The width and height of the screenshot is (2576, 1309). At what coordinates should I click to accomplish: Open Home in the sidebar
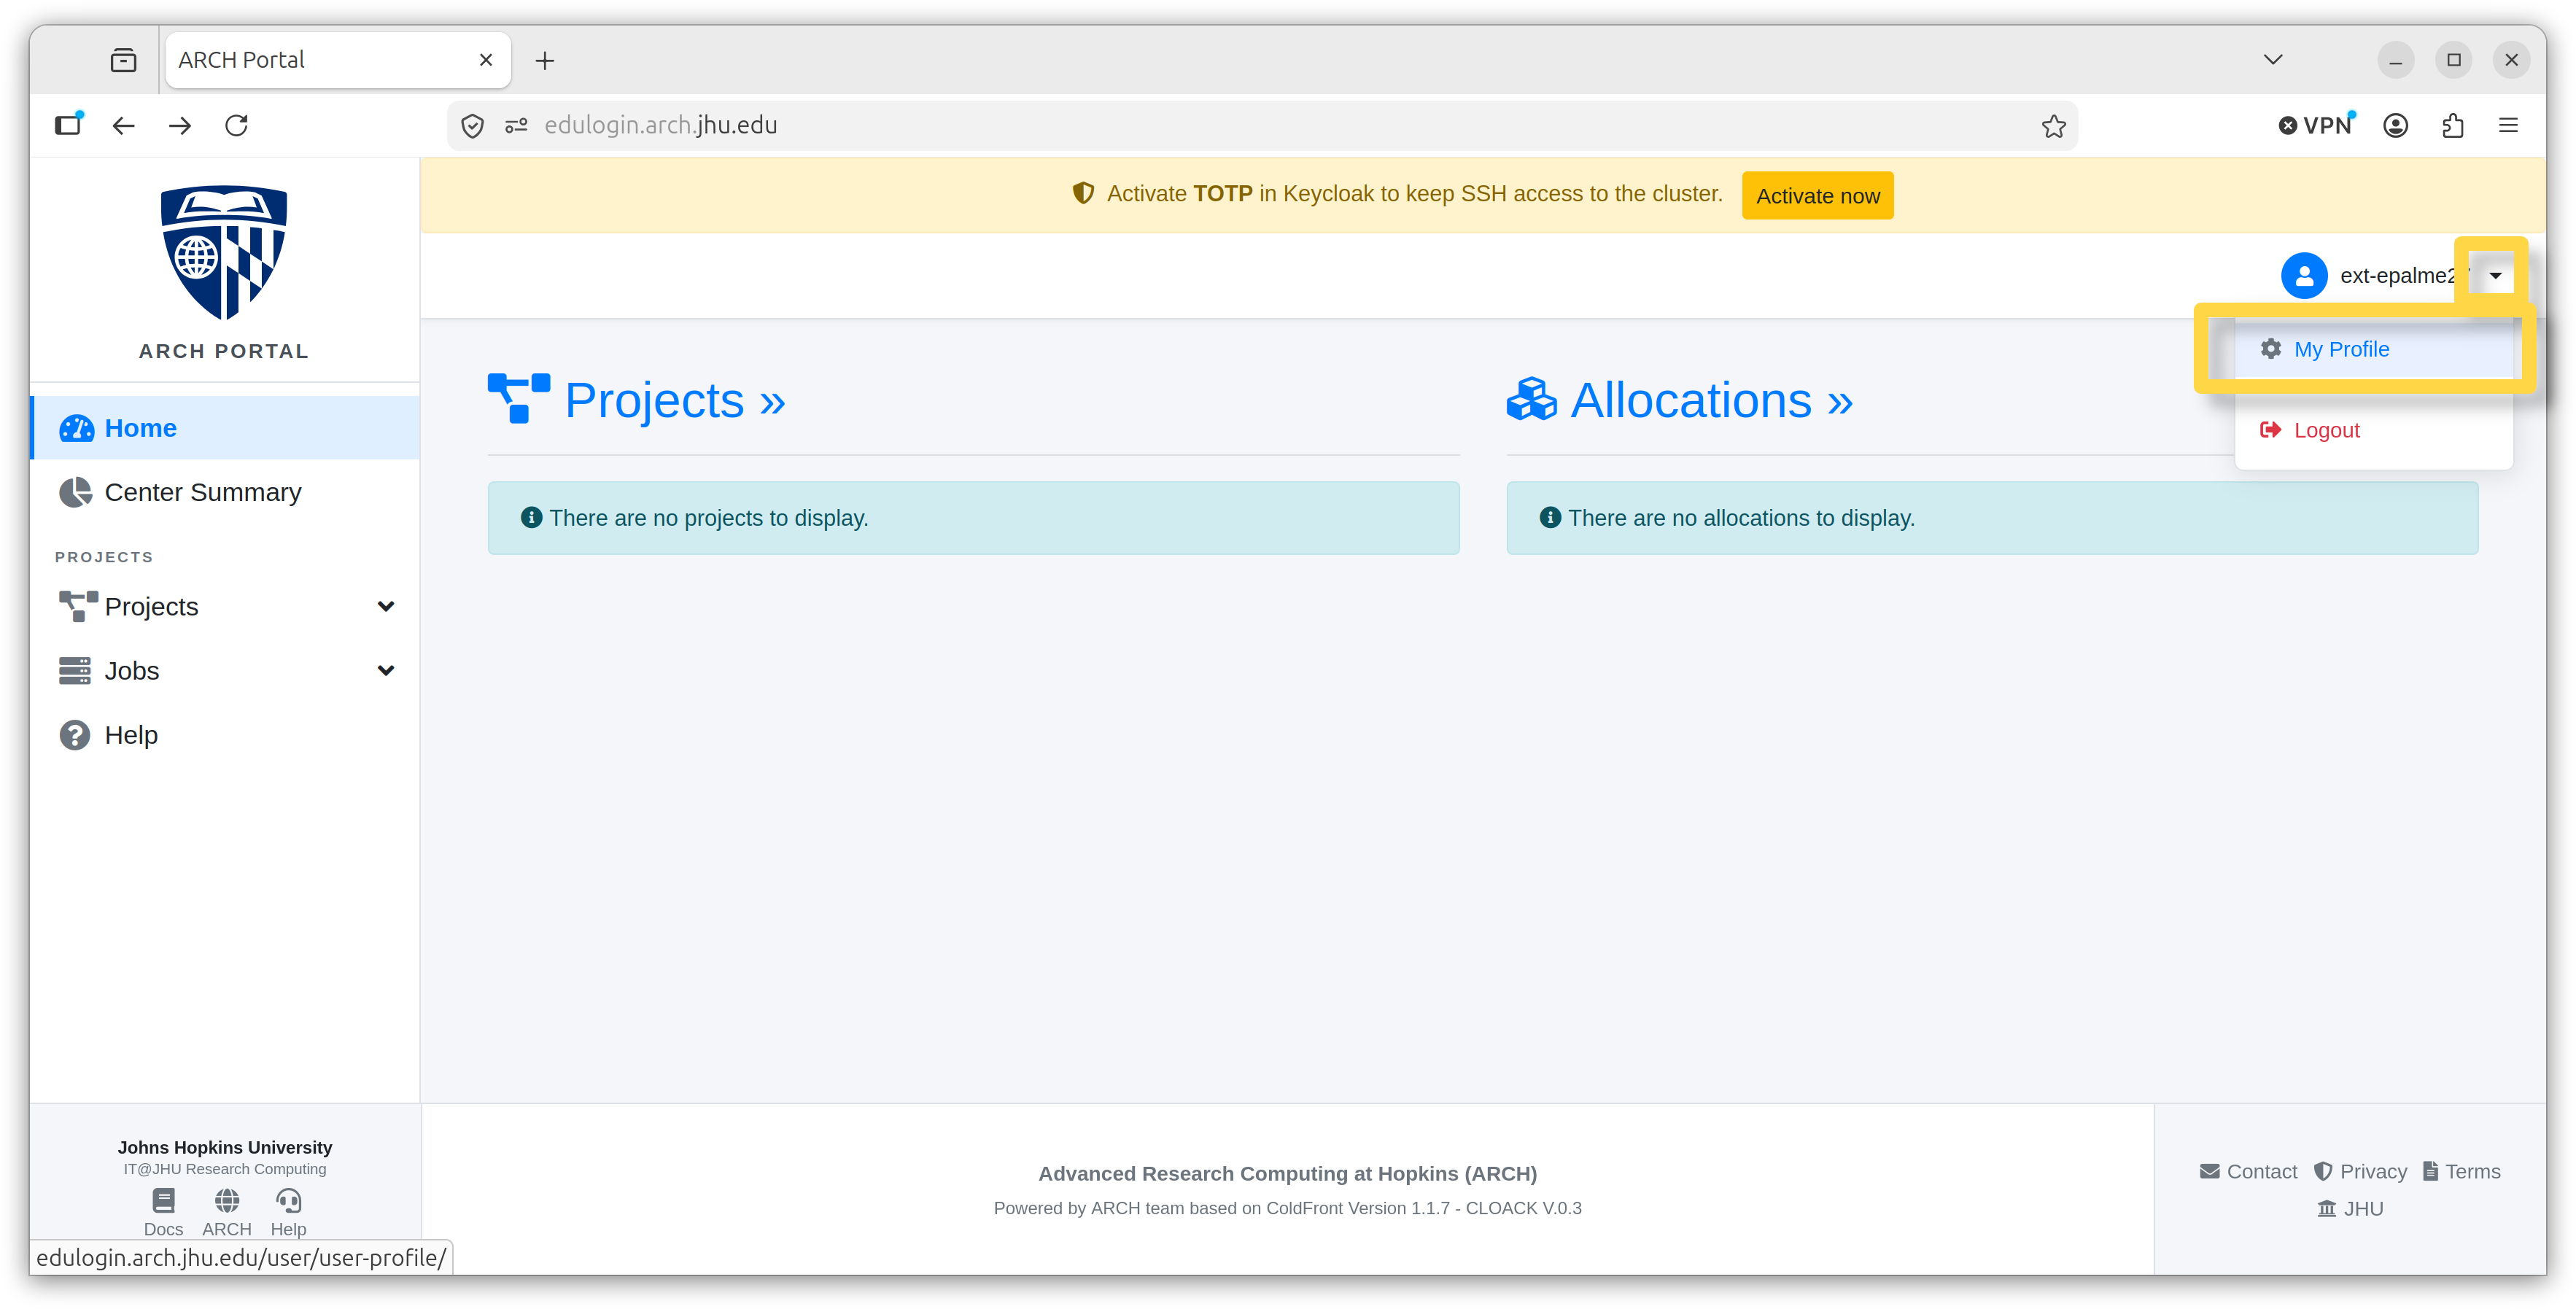226,428
